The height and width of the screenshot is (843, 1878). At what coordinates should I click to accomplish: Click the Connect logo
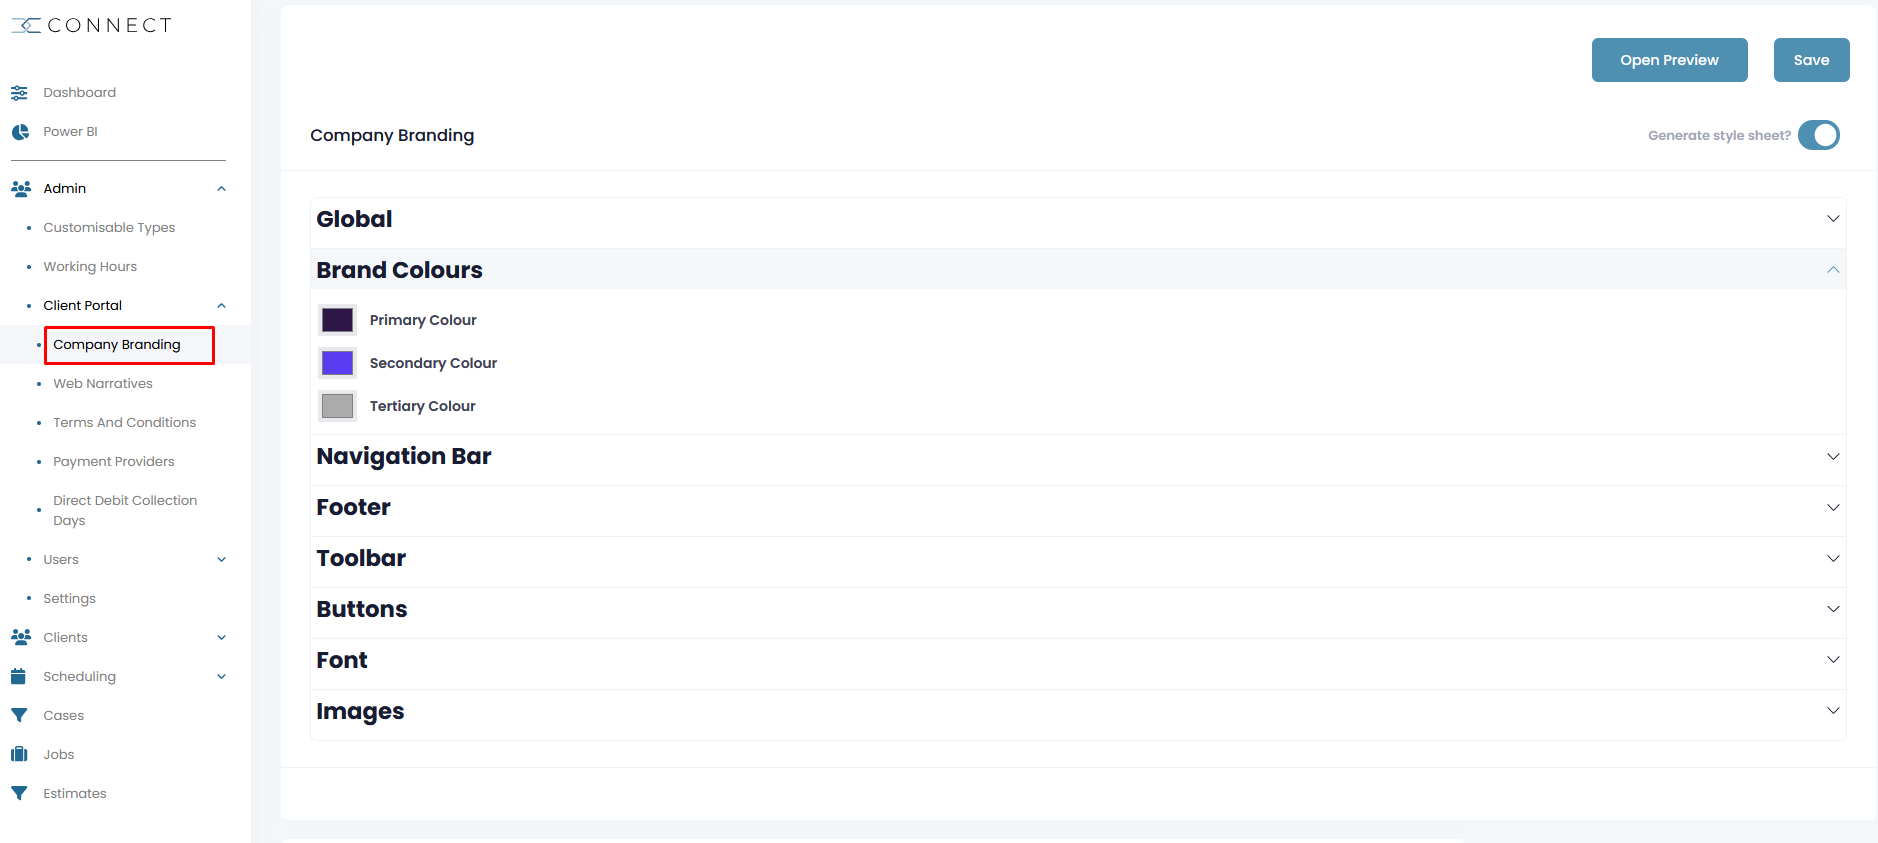tap(91, 25)
